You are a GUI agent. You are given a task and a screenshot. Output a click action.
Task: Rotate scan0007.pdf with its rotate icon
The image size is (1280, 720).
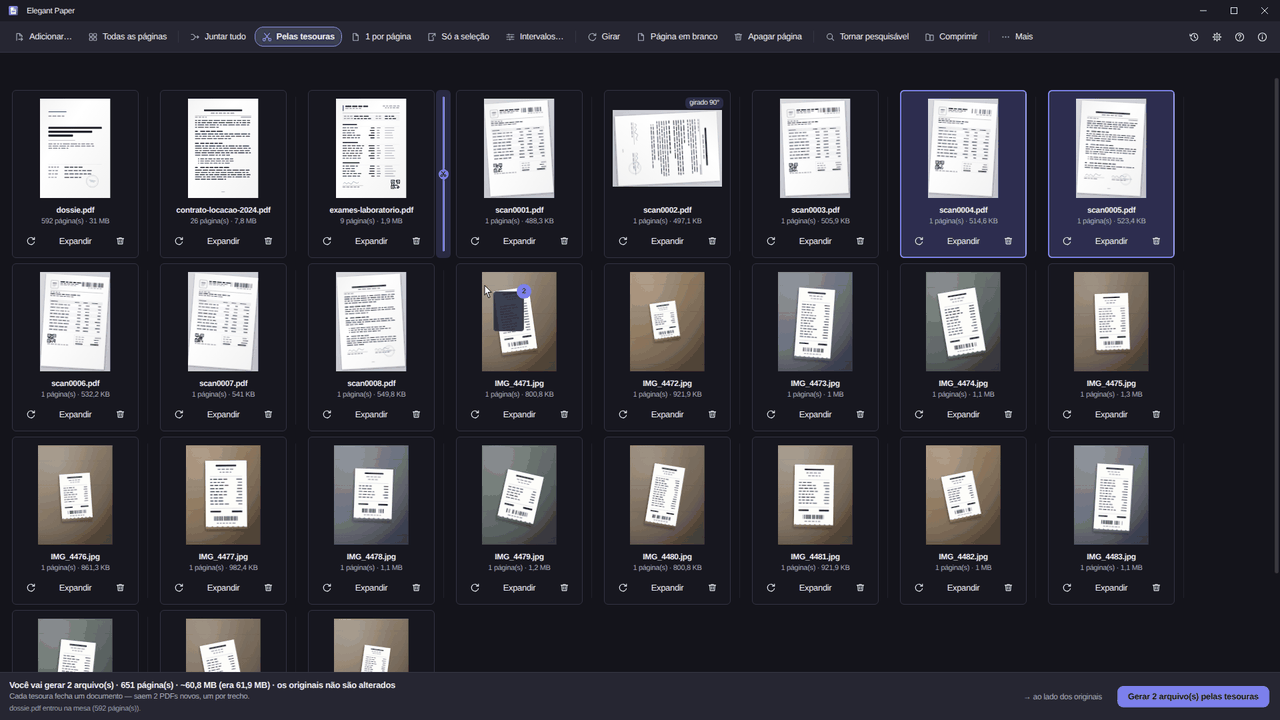[179, 414]
